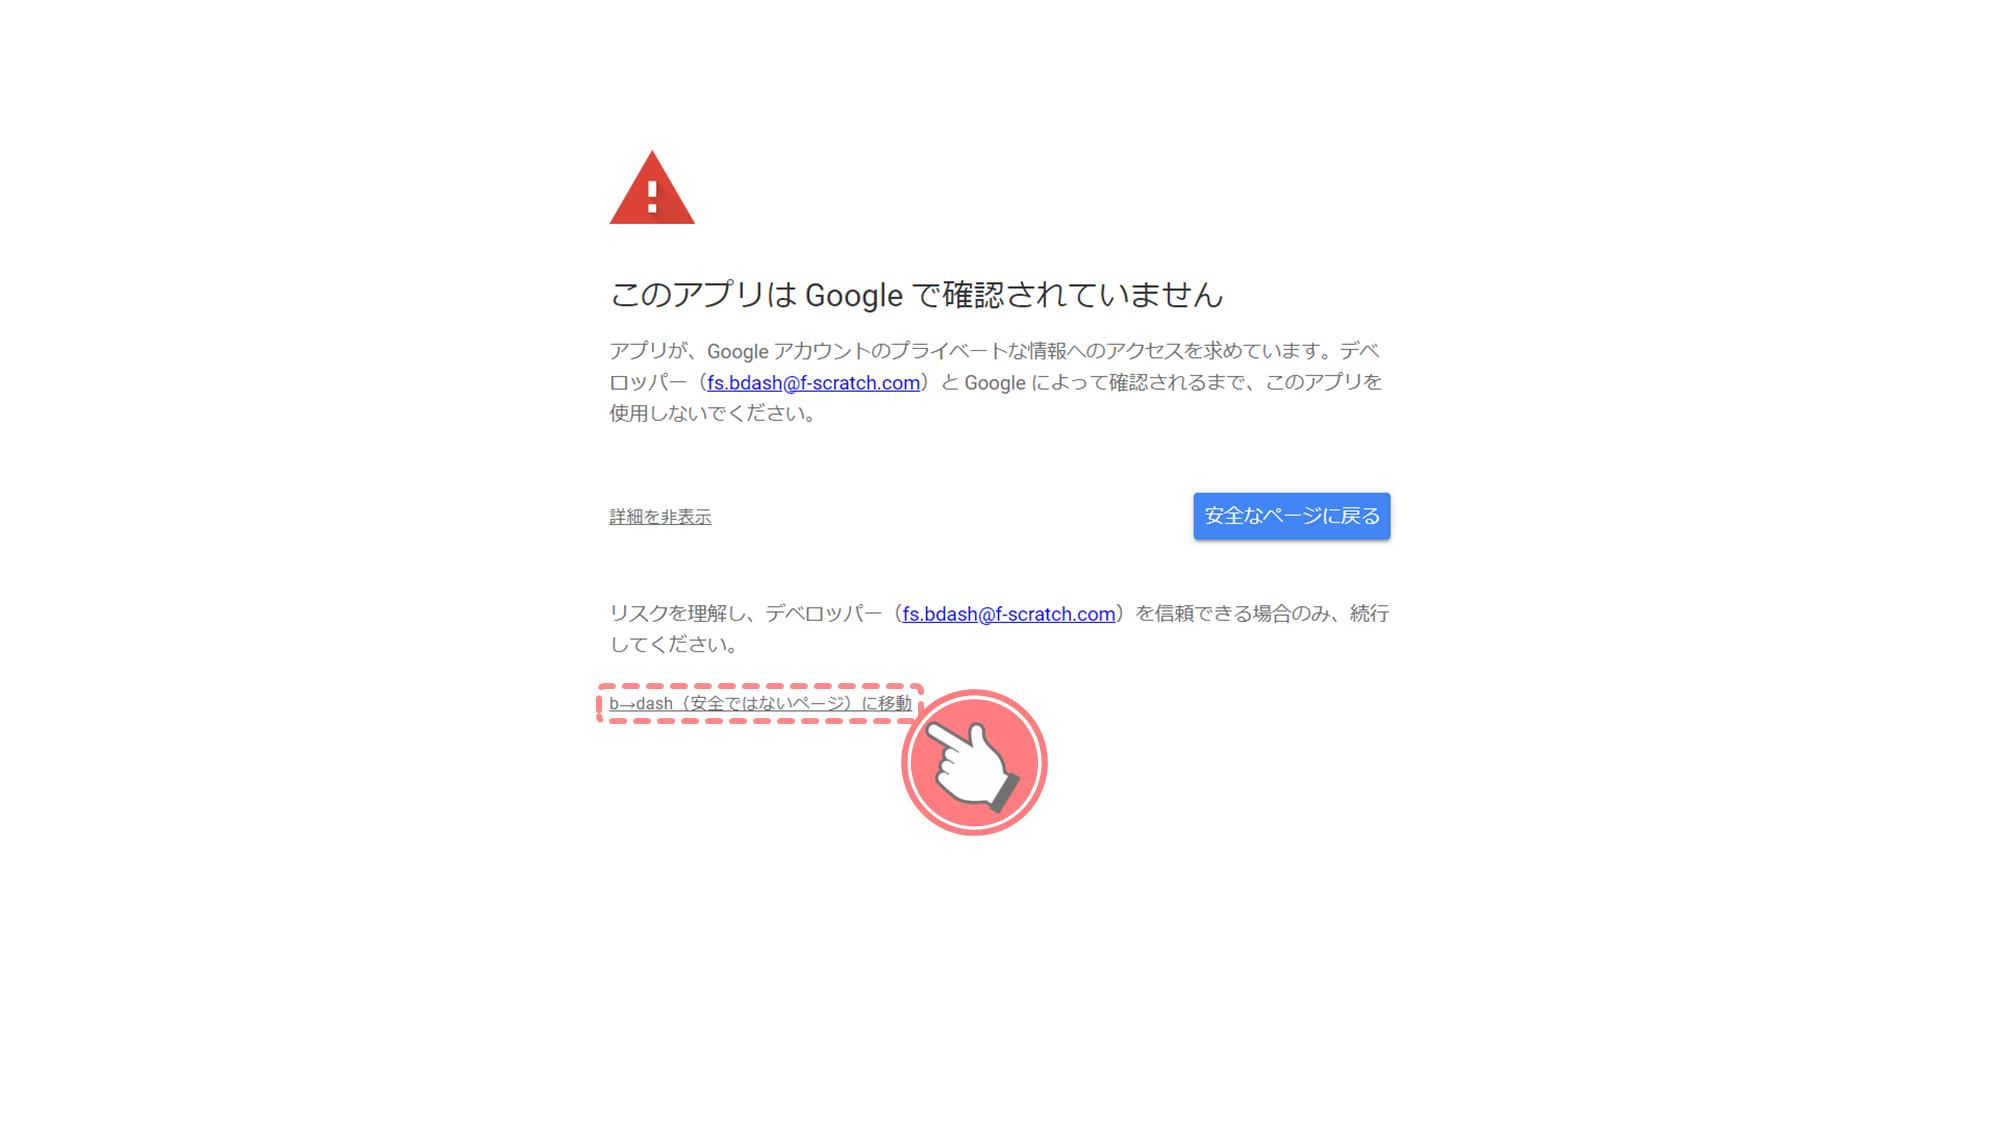Click text してください。 under risk paragraph
2000x1125 pixels.
675,644
